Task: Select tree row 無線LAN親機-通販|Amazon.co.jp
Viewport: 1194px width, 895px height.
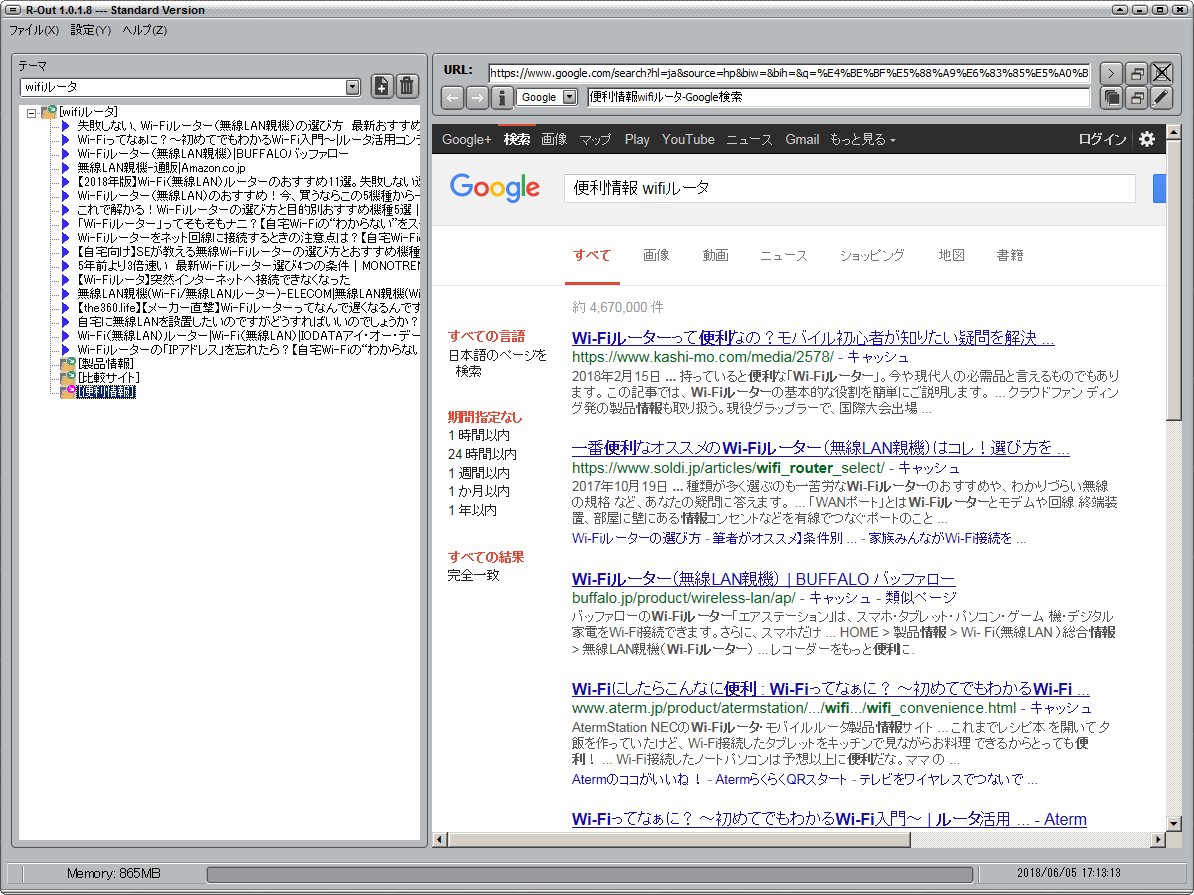Action: tap(161, 168)
